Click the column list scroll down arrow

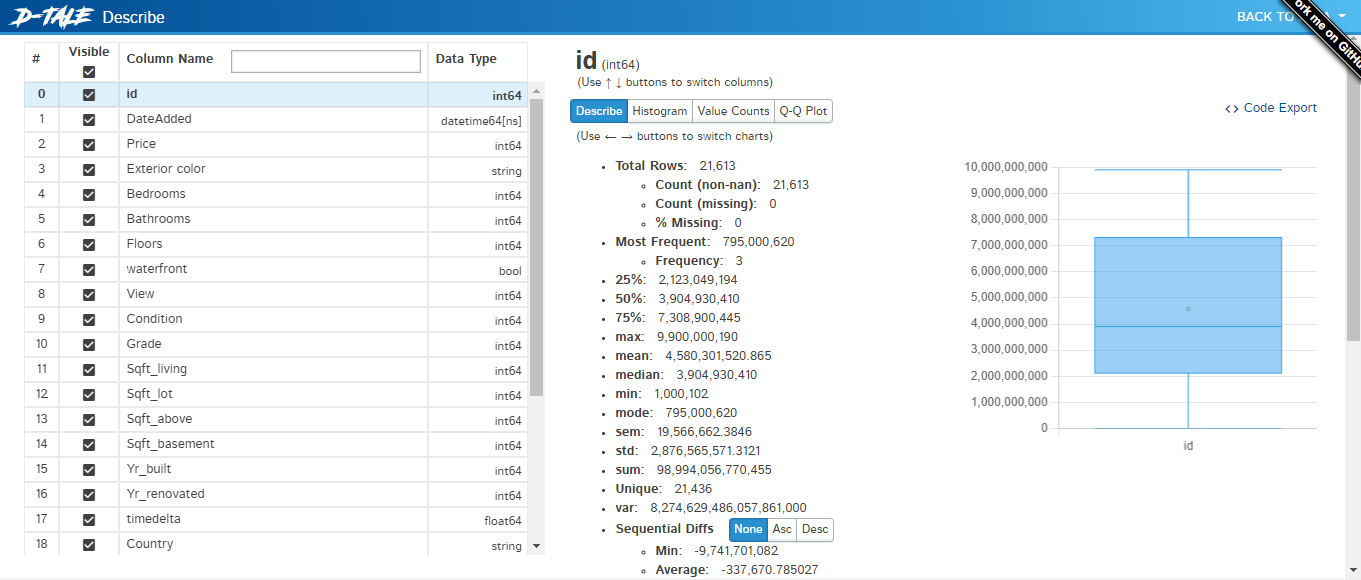click(x=536, y=546)
